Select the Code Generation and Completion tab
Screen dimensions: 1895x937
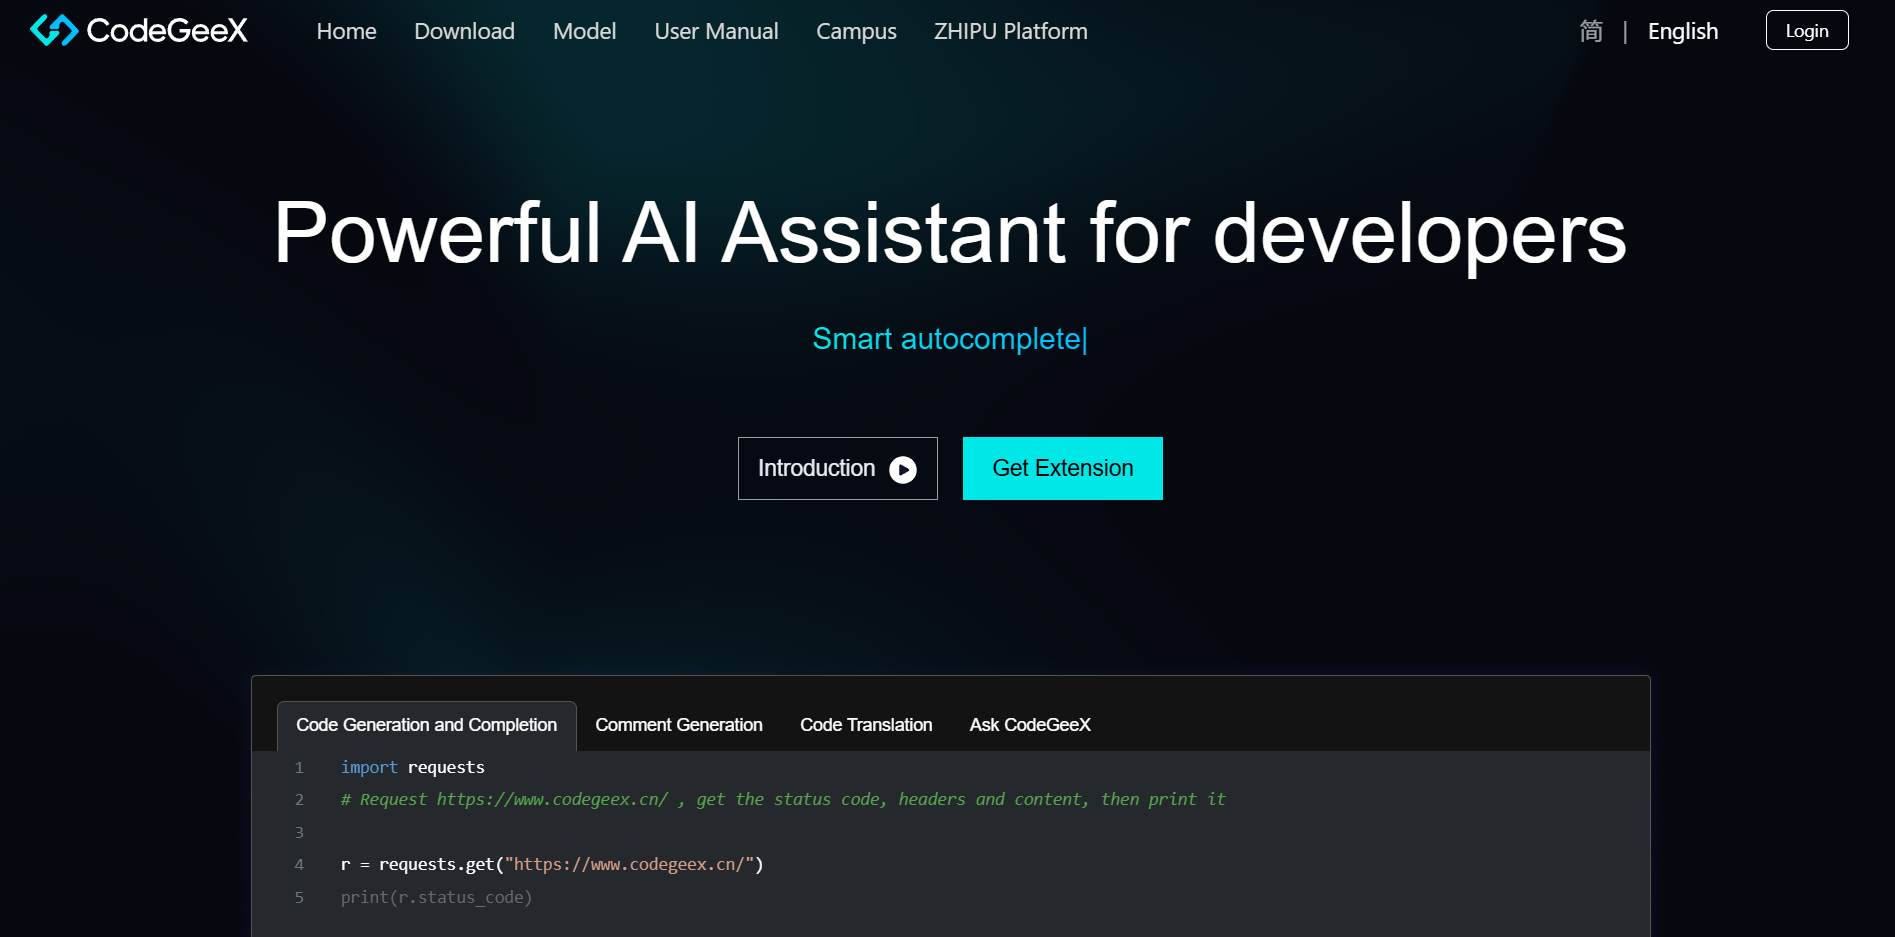click(x=427, y=725)
